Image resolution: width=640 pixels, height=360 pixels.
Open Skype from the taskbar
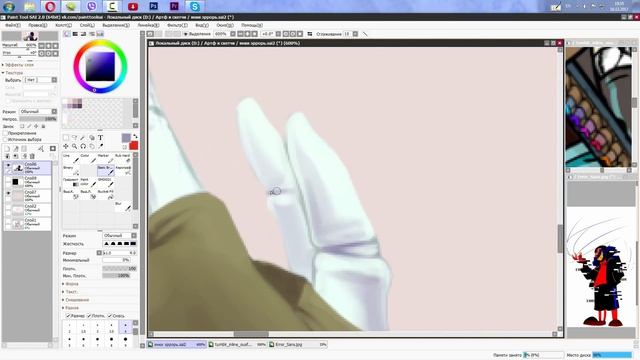[195, 6]
